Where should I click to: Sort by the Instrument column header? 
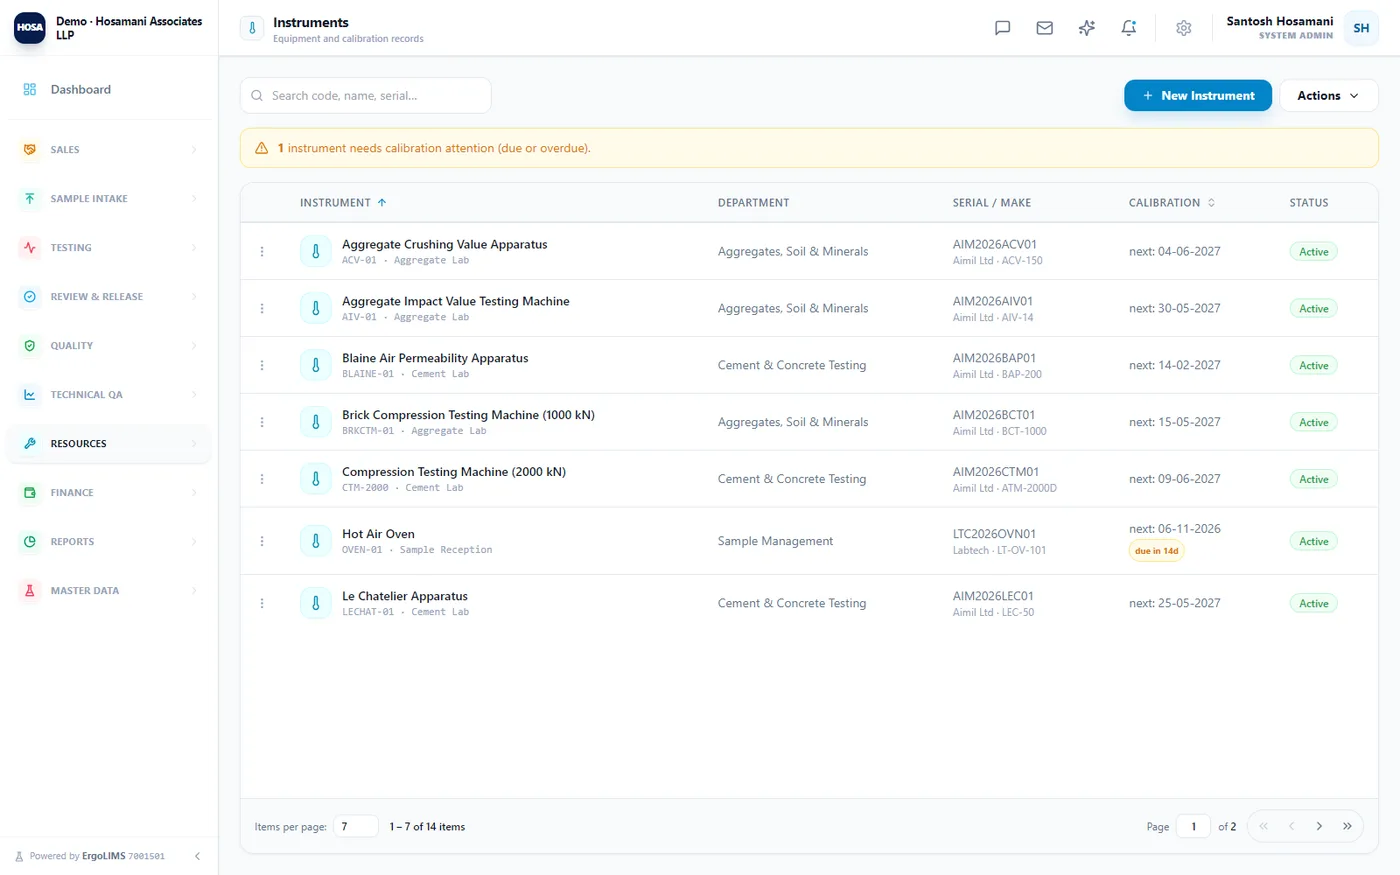pyautogui.click(x=343, y=203)
